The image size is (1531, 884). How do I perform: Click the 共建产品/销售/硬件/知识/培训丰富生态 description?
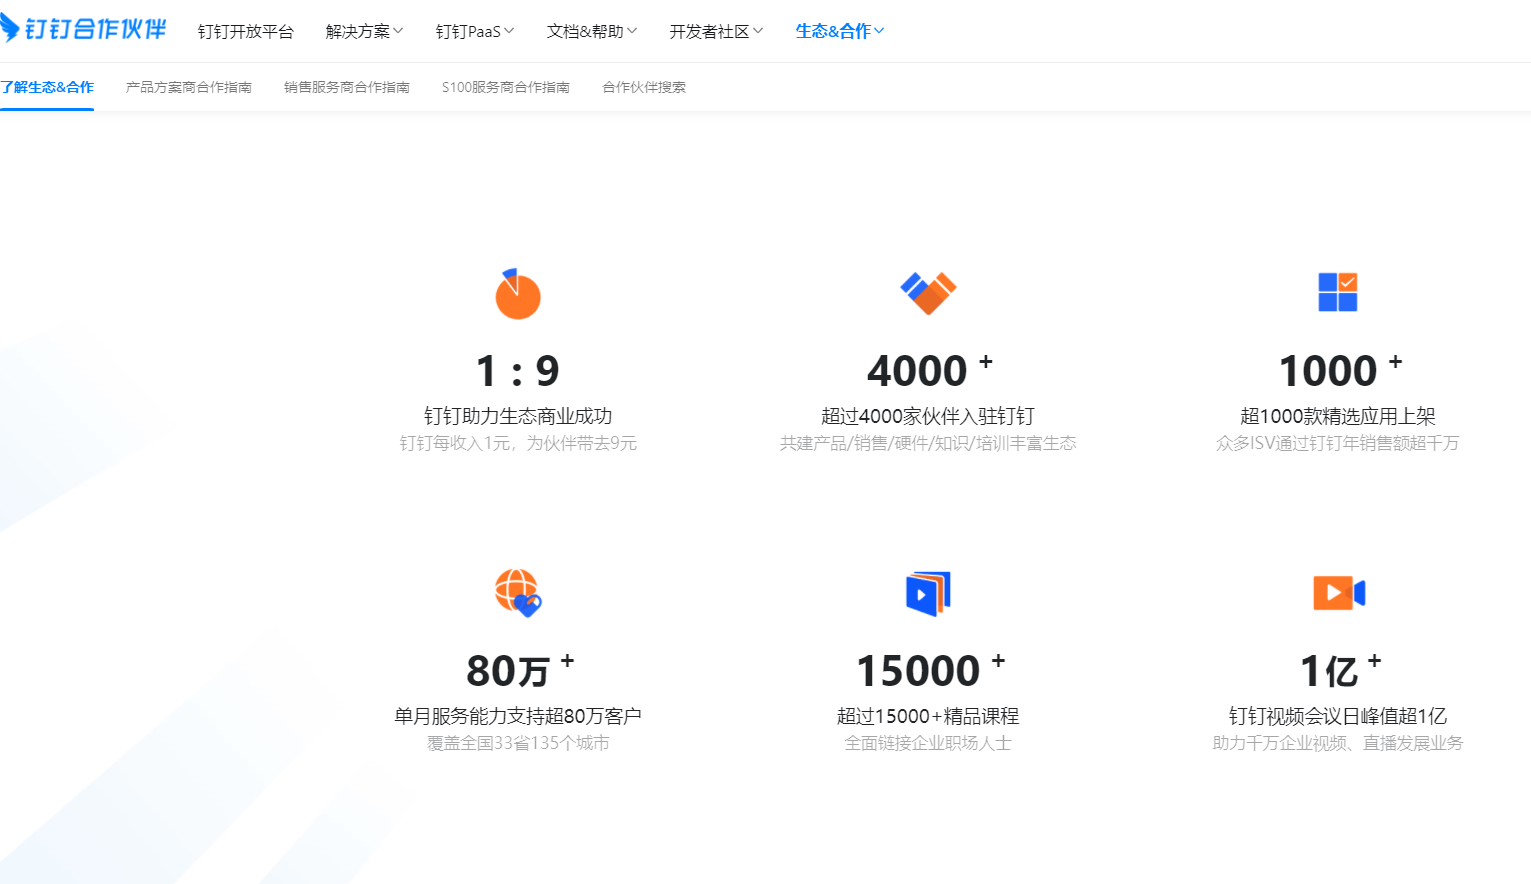click(928, 443)
